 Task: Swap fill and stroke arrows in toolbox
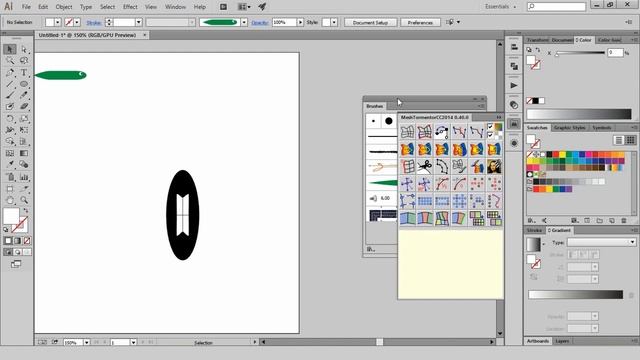(x=25, y=211)
